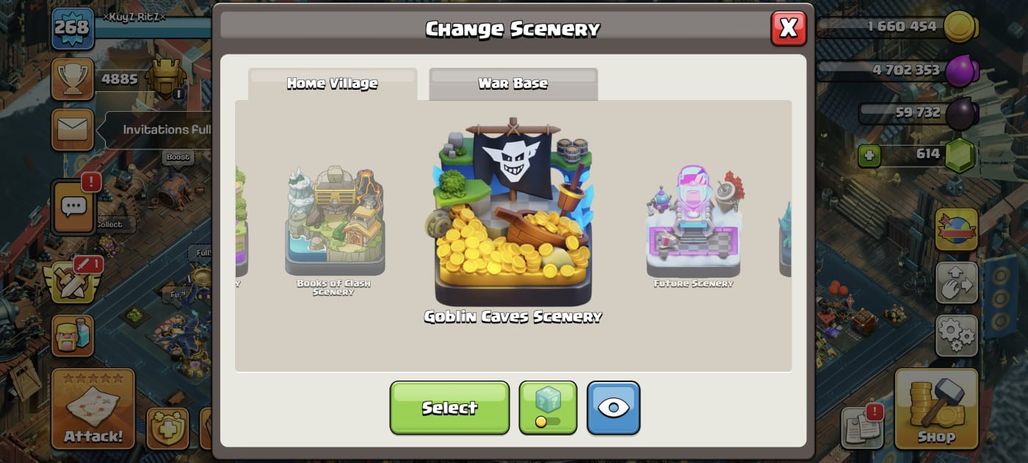This screenshot has height=463, width=1028.
Task: Preview scenery with the blue eye button
Action: tap(613, 408)
